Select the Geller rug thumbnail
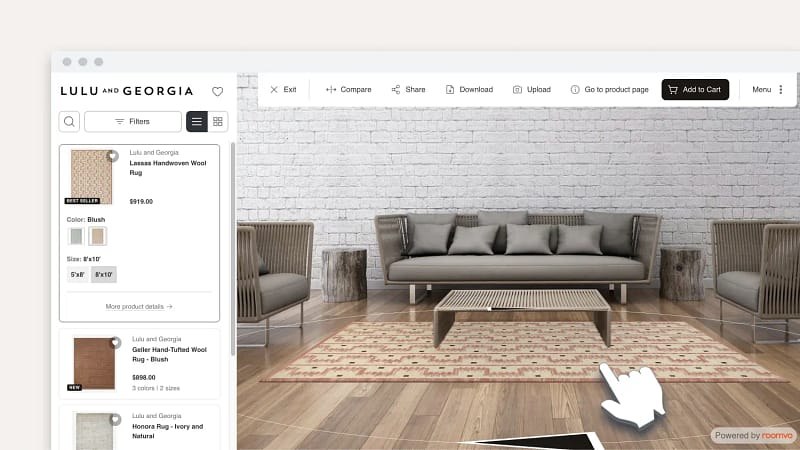 pos(94,363)
